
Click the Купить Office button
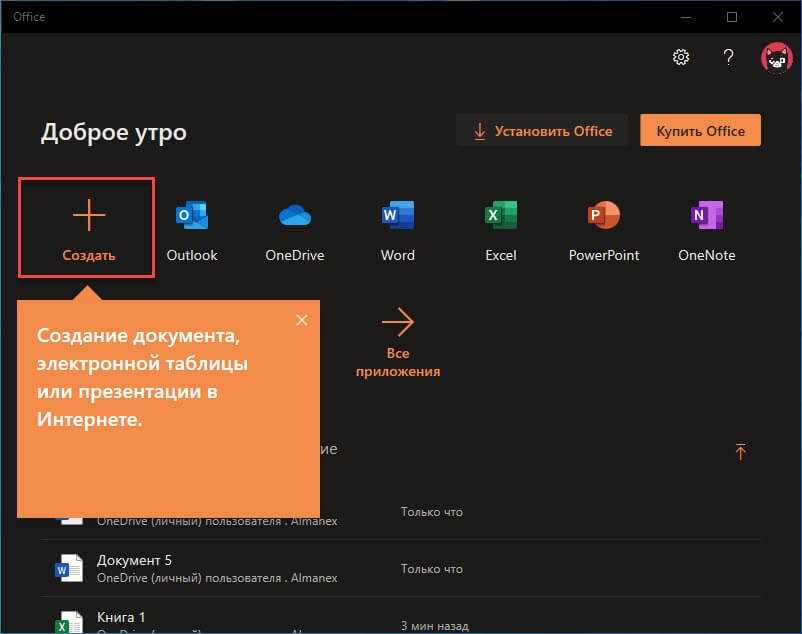tap(700, 130)
